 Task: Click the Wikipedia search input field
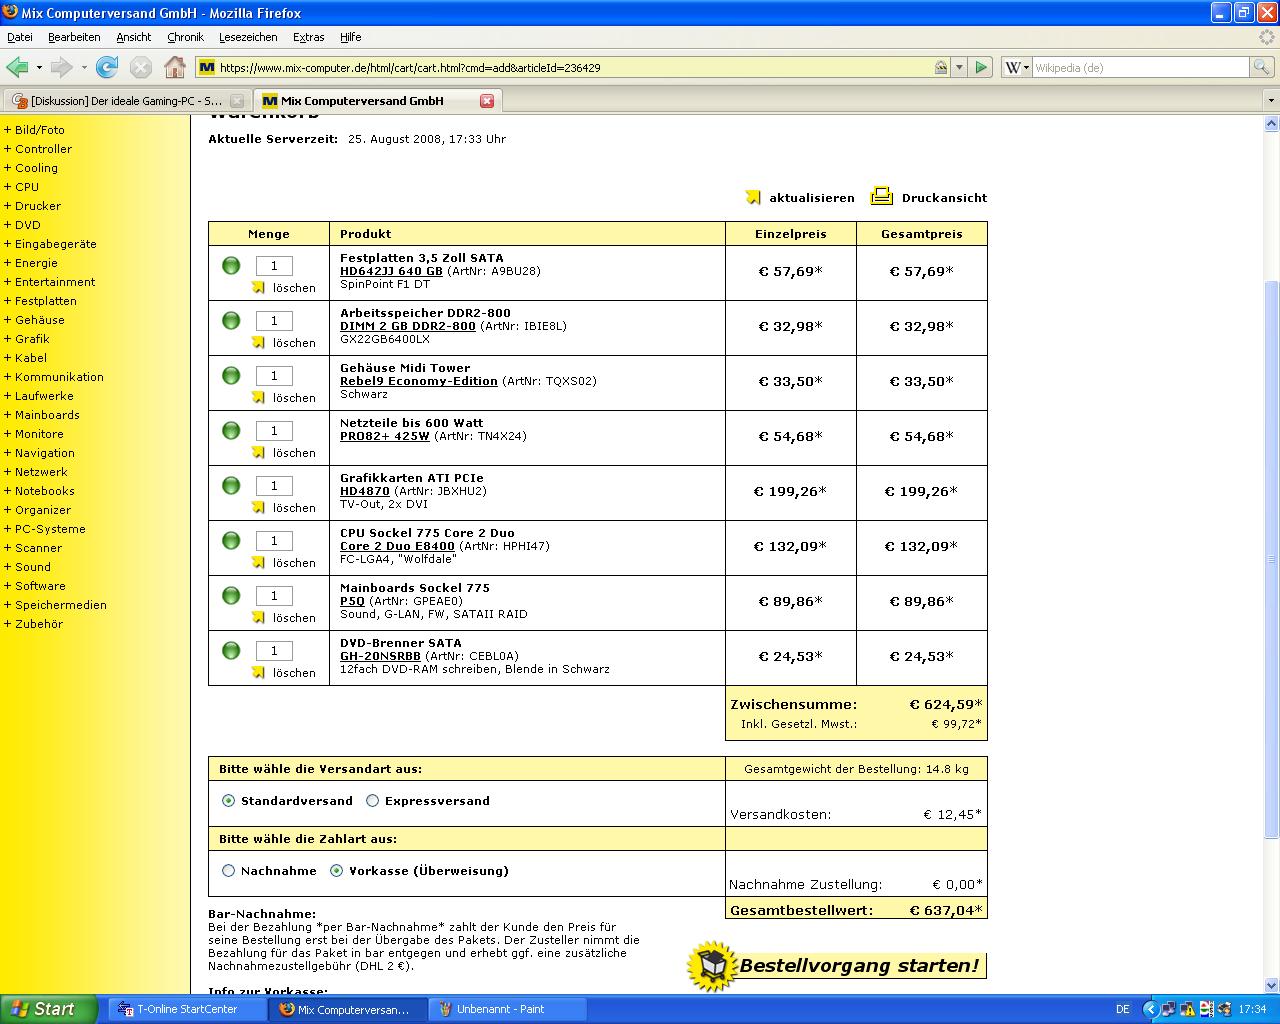[x=1140, y=67]
